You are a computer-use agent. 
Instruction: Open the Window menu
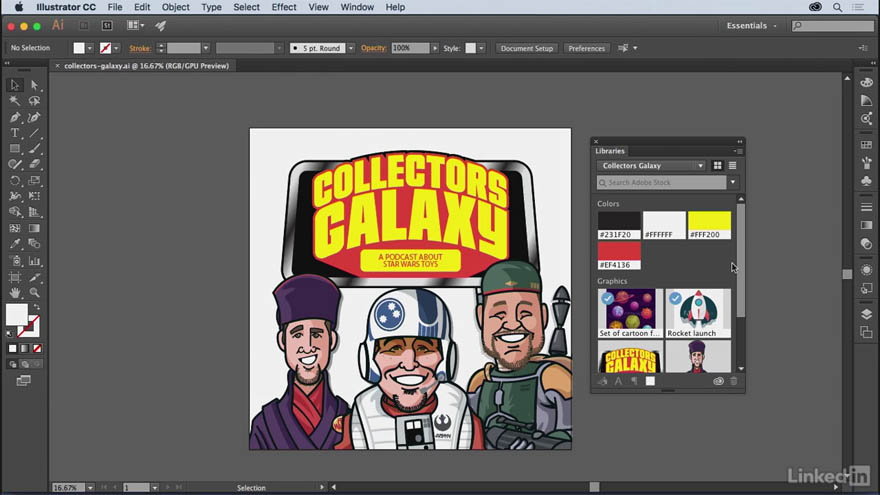coord(357,7)
